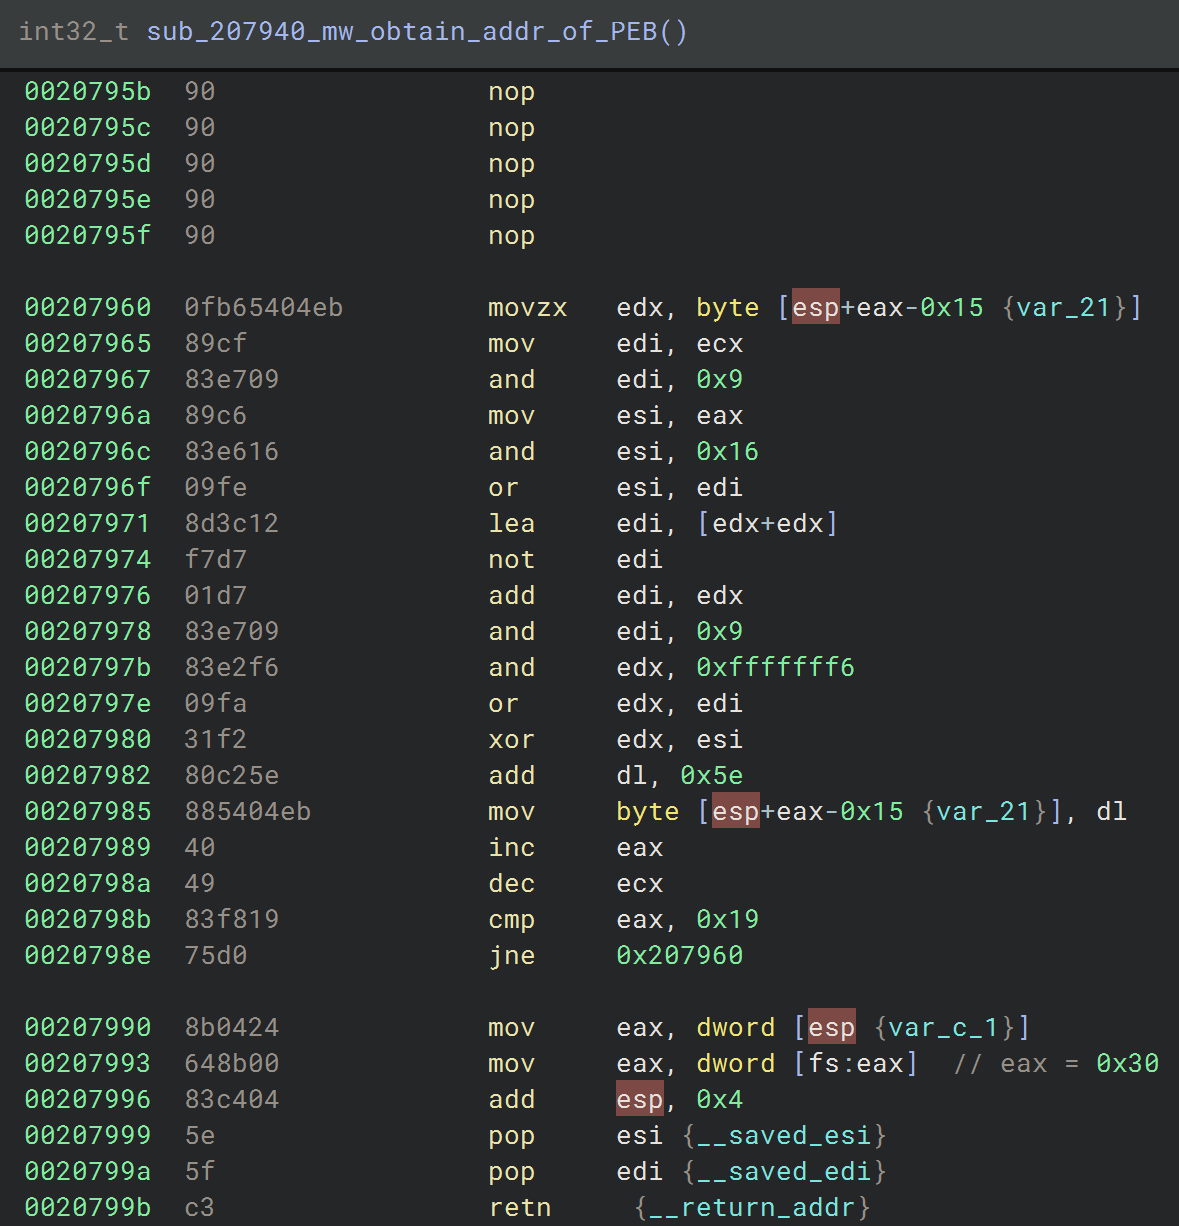1179x1226 pixels.
Task: Select the __saved_edi annotation
Action: [784, 1171]
